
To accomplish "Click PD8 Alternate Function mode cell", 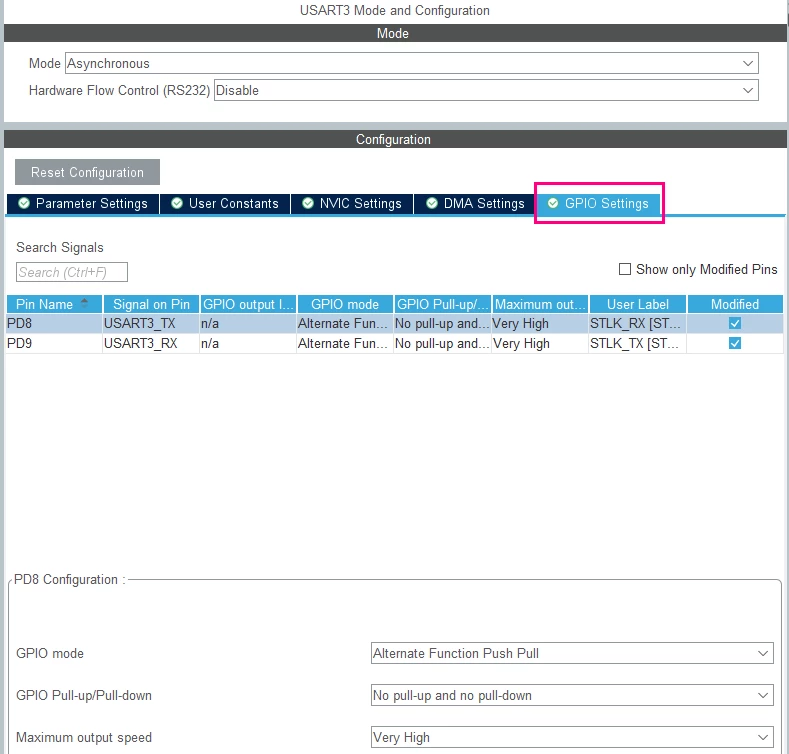I will [x=345, y=324].
